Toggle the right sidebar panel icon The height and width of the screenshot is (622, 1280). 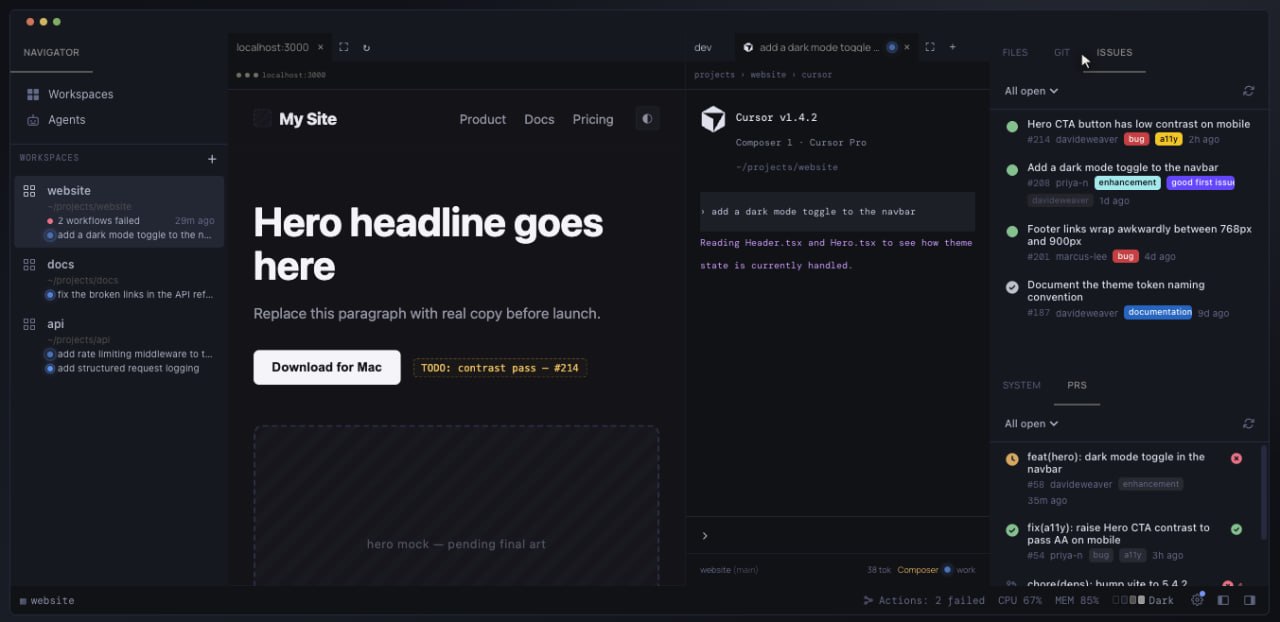[x=1249, y=600]
